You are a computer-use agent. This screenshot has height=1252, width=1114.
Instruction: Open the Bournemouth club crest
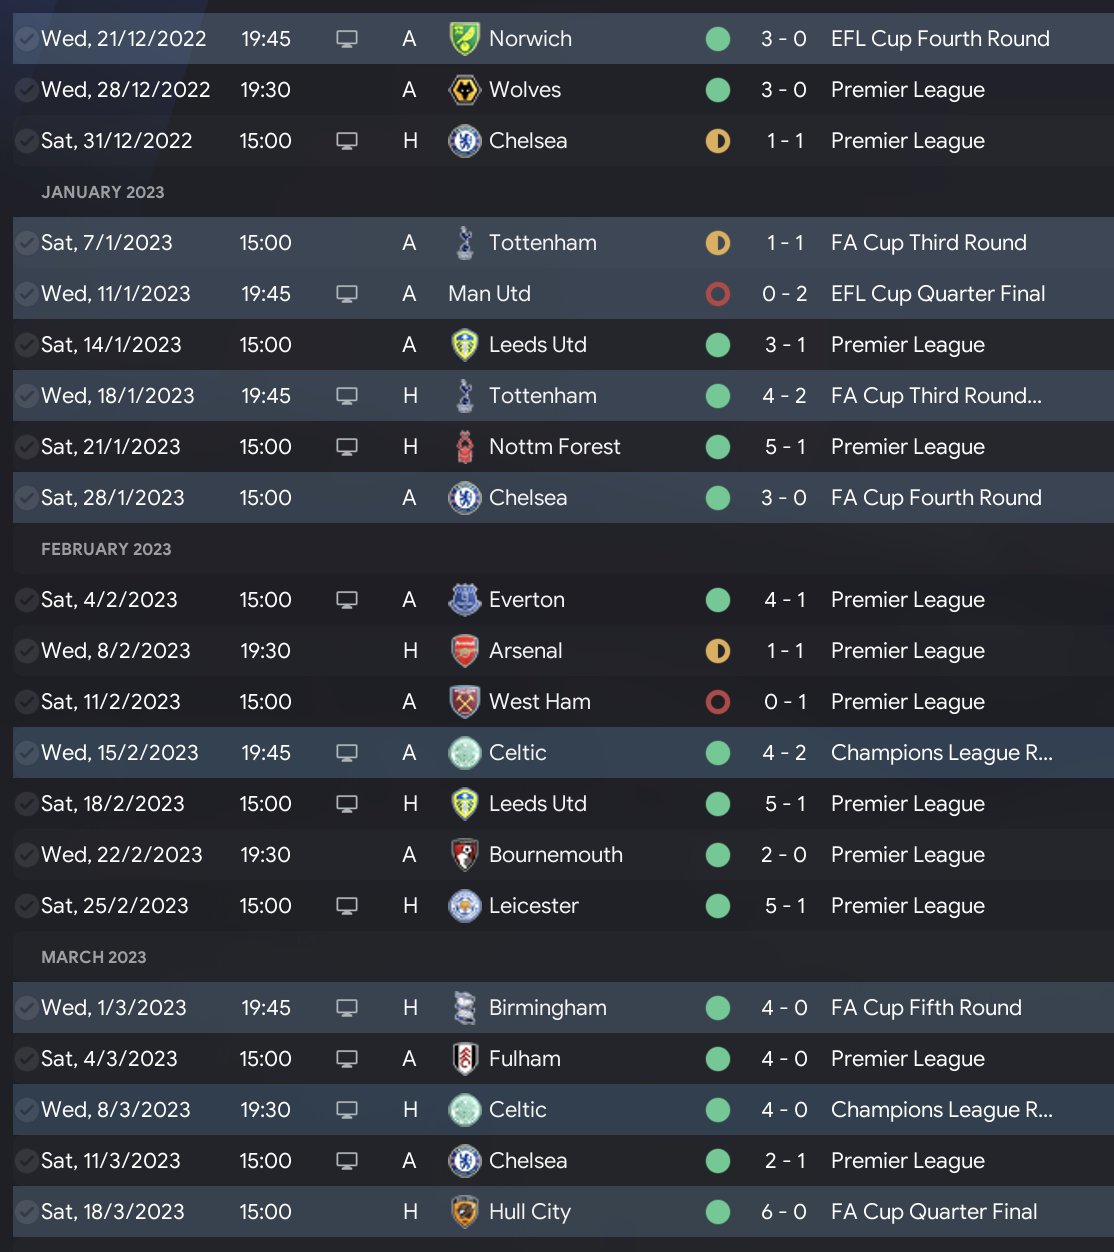coord(464,855)
